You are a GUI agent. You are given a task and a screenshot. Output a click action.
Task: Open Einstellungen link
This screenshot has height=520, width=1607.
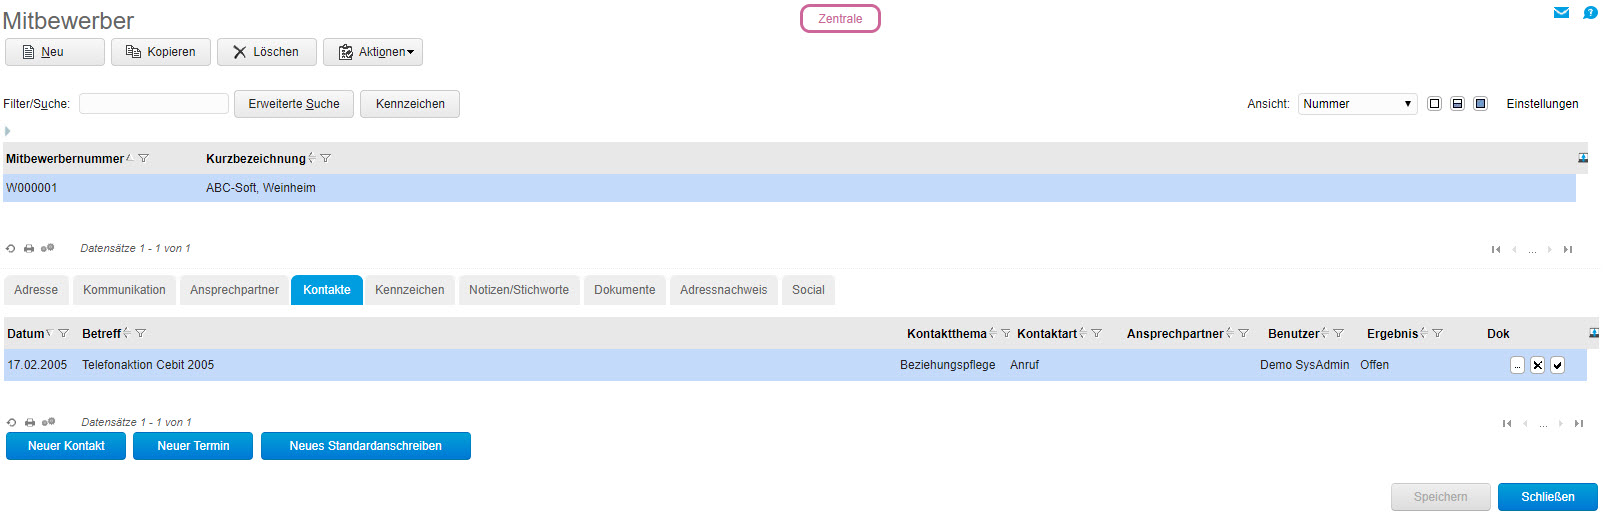(1543, 104)
